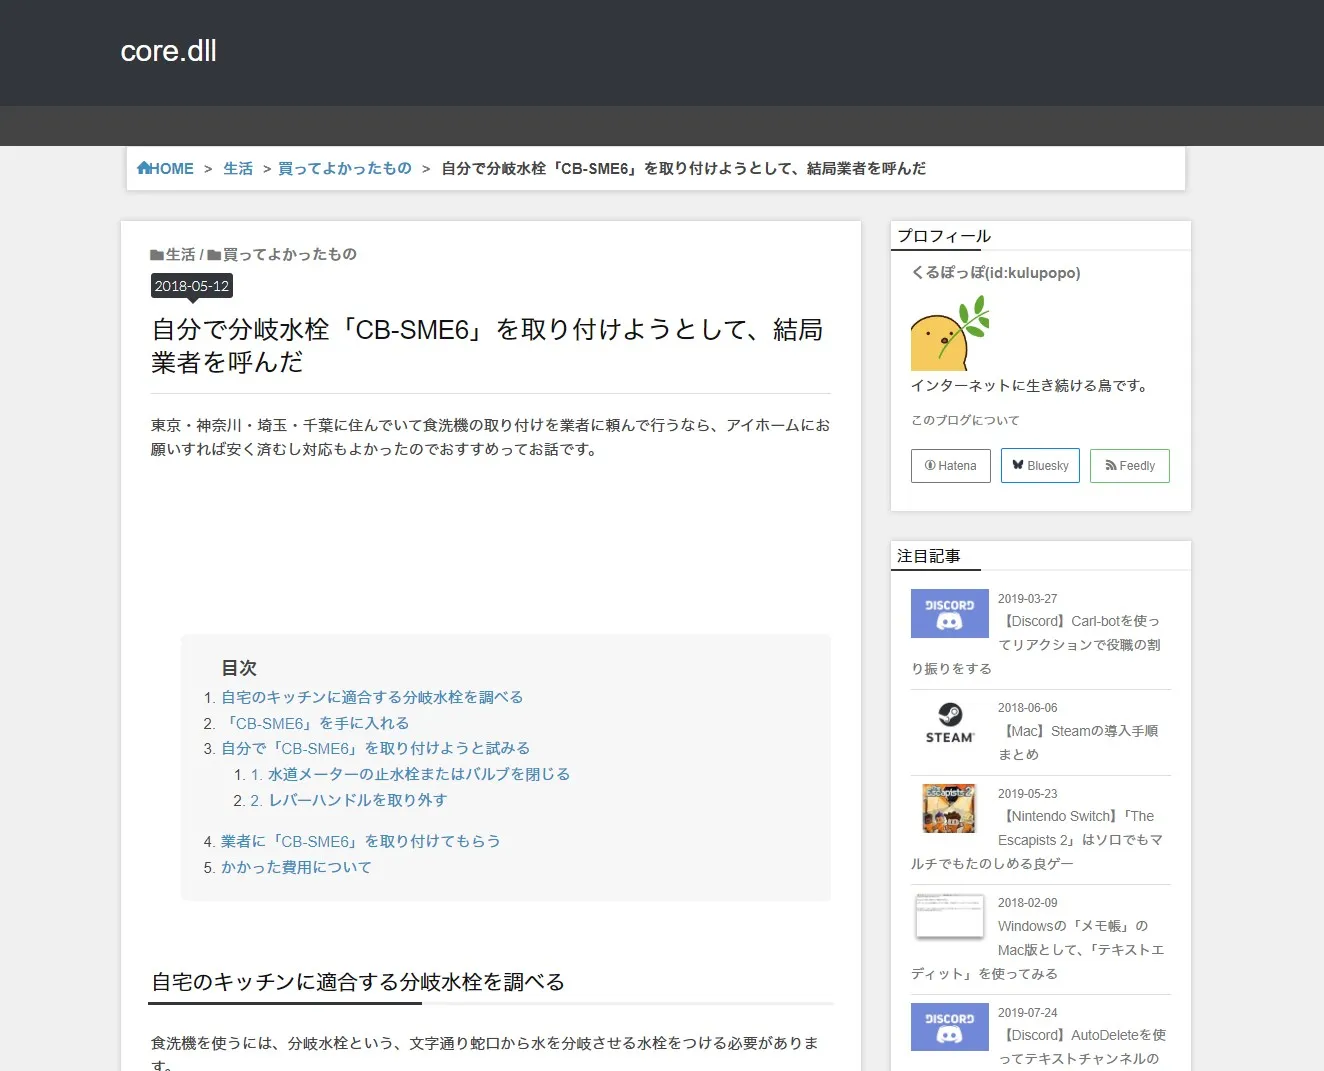Open Steam logo article thumbnail

point(950,723)
